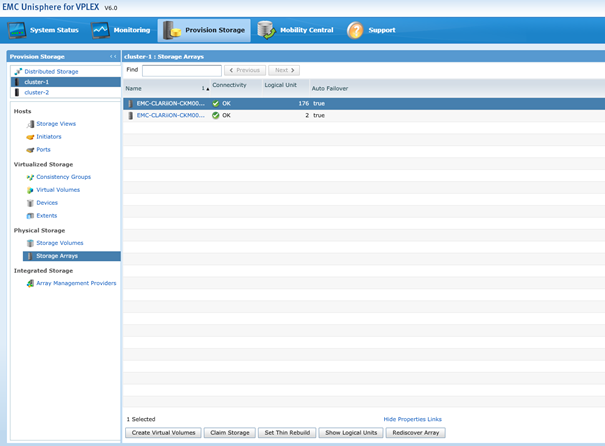Image resolution: width=605 pixels, height=446 pixels.
Task: Click OK status icon in the 176 row
Action: [216, 103]
